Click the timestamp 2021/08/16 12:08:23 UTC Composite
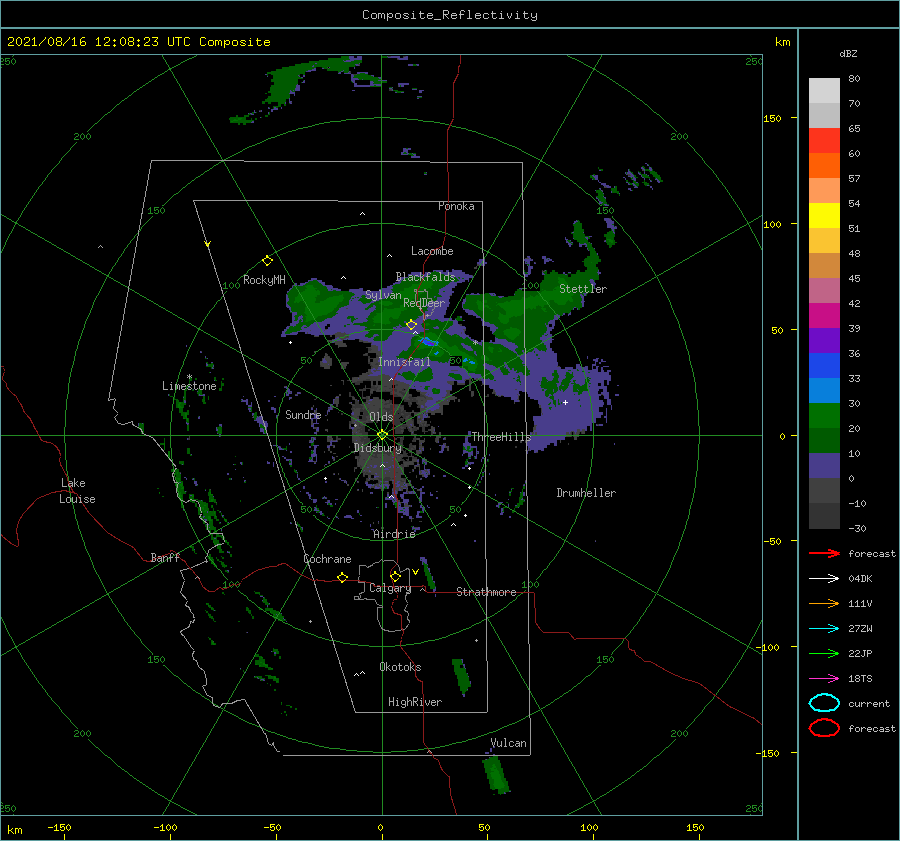Screen dimensions: 900x841 [138, 42]
